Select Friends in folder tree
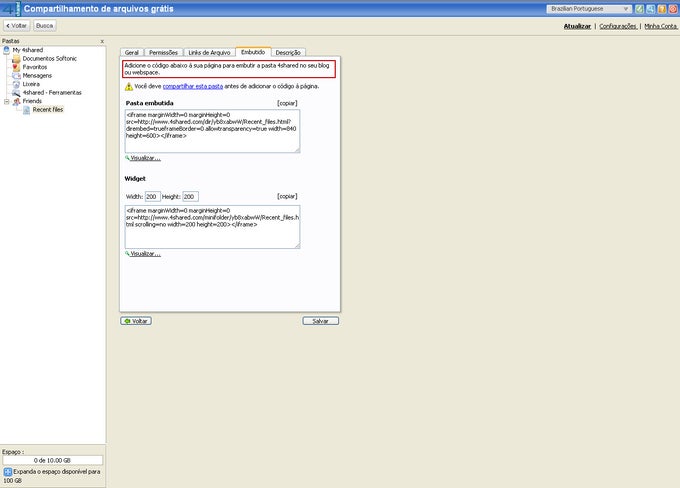The width and height of the screenshot is (680, 488). (x=33, y=101)
